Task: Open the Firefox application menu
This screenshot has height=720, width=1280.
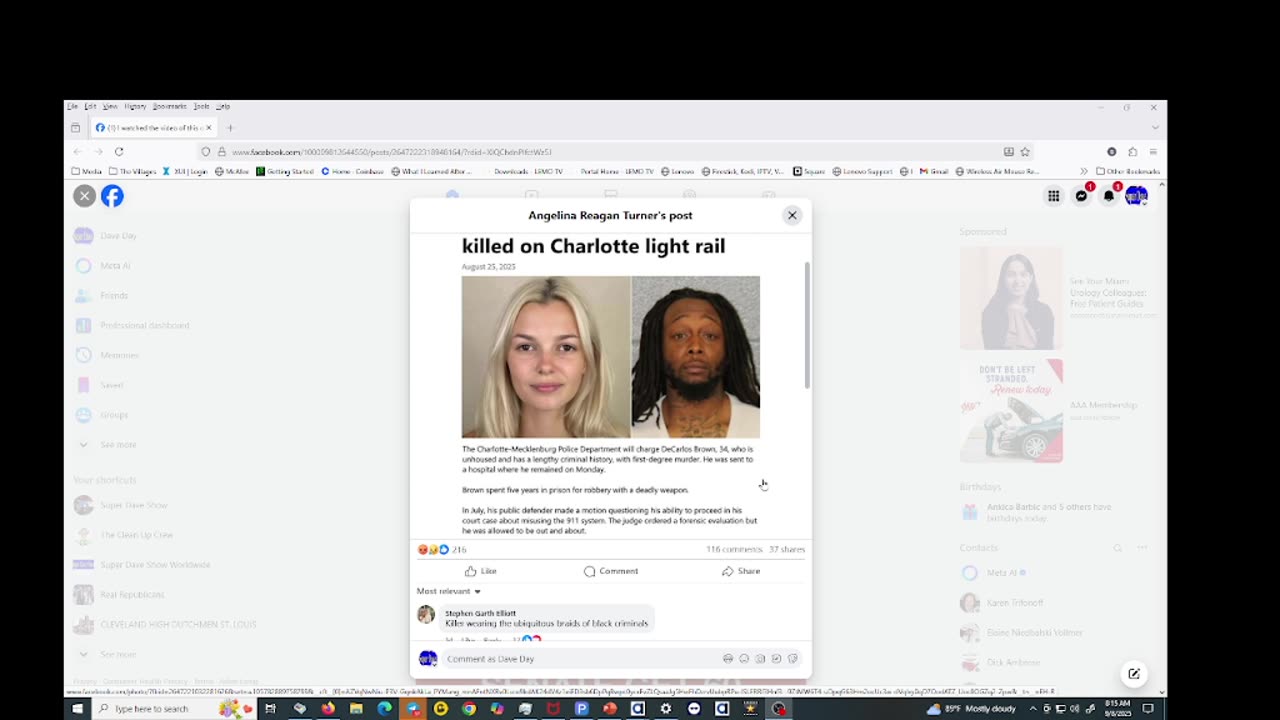Action: pyautogui.click(x=1153, y=152)
